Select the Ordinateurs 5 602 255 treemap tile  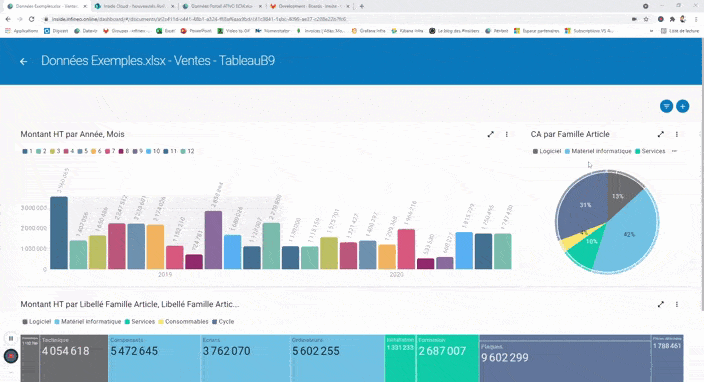point(337,358)
